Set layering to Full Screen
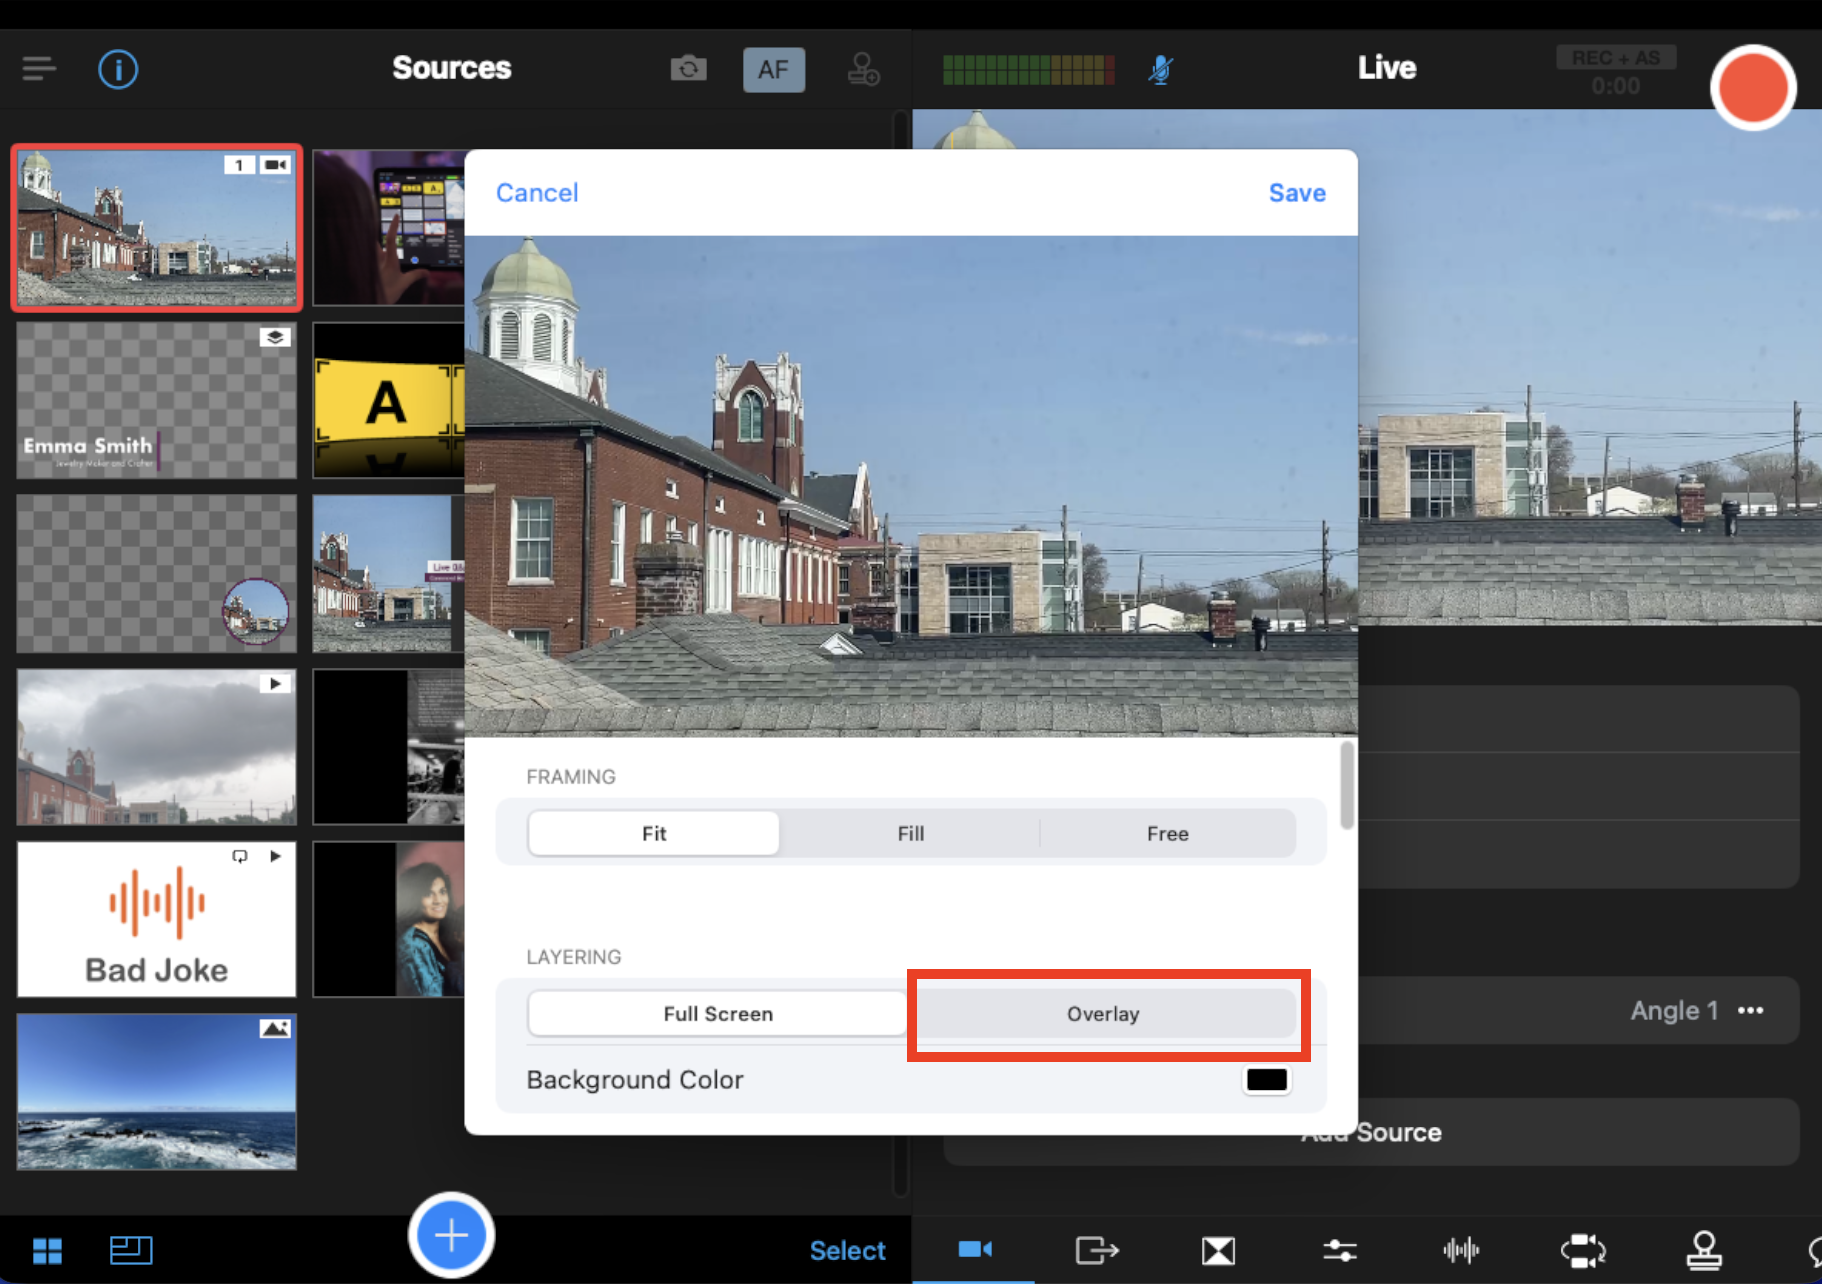The image size is (1822, 1284). point(718,1013)
